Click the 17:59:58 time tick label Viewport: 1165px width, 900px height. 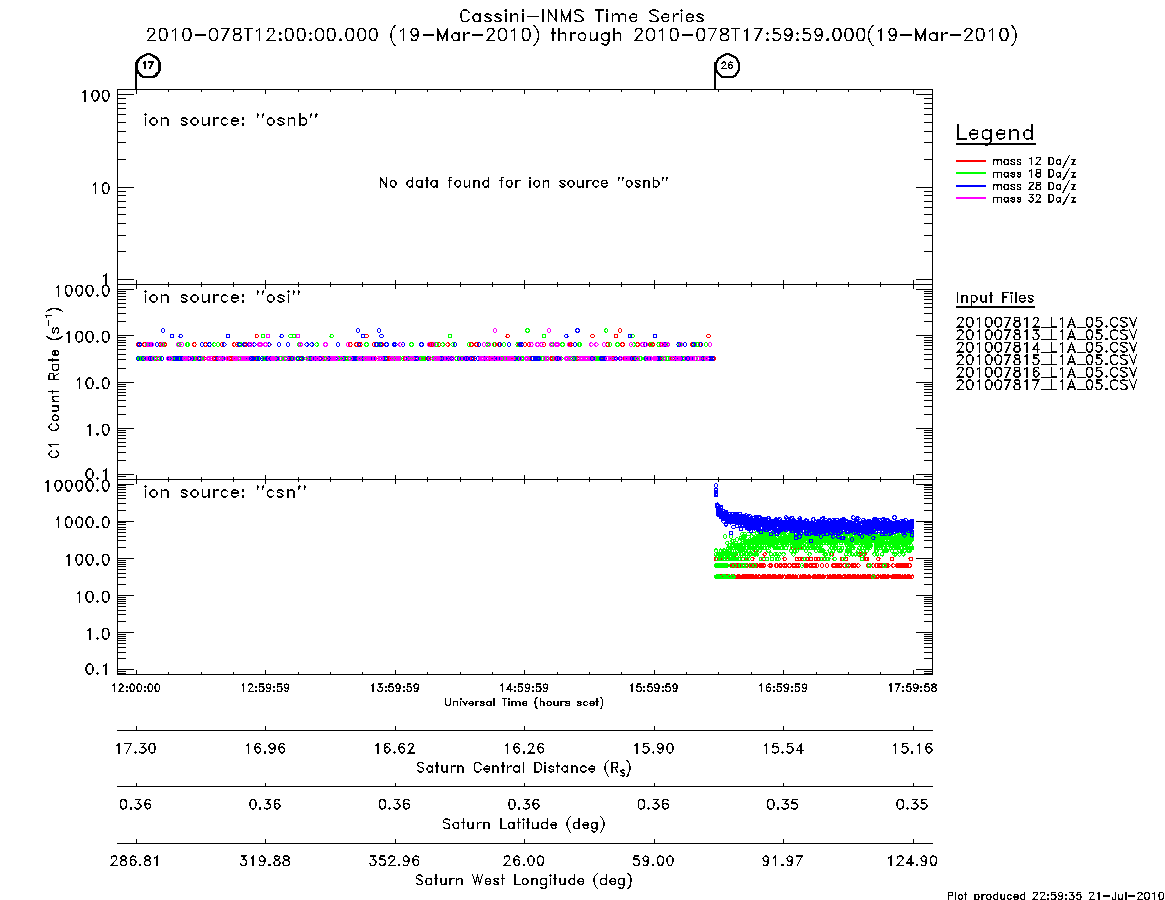pyautogui.click(x=912, y=688)
